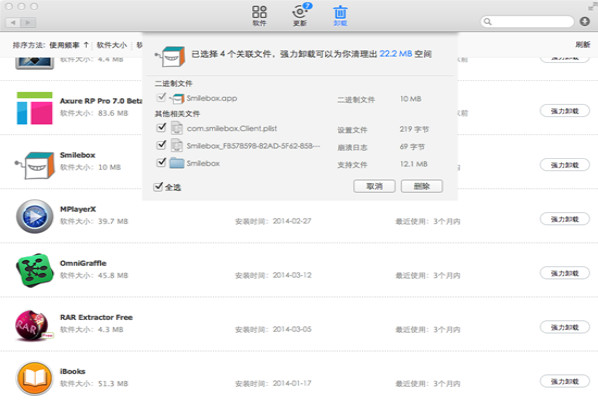598x402 pixels.
Task: Uncheck the Smilebox_FB578598 crash log checkbox
Action: click(161, 145)
